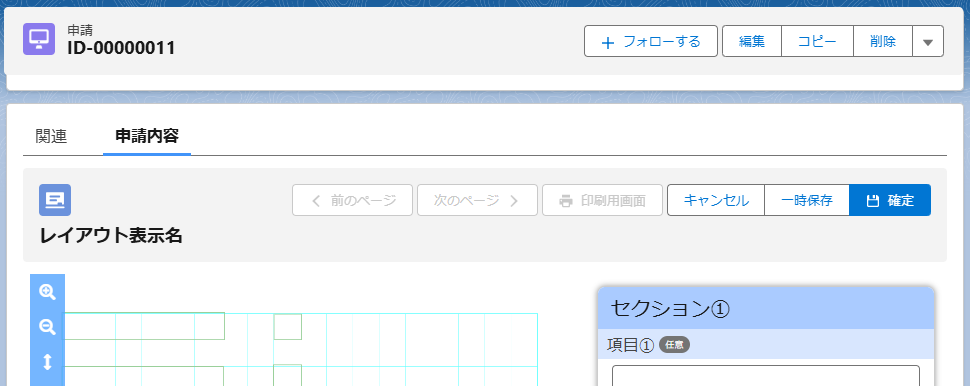Follow this record with フォローする
Screen dimensions: 970x386
tap(651, 41)
